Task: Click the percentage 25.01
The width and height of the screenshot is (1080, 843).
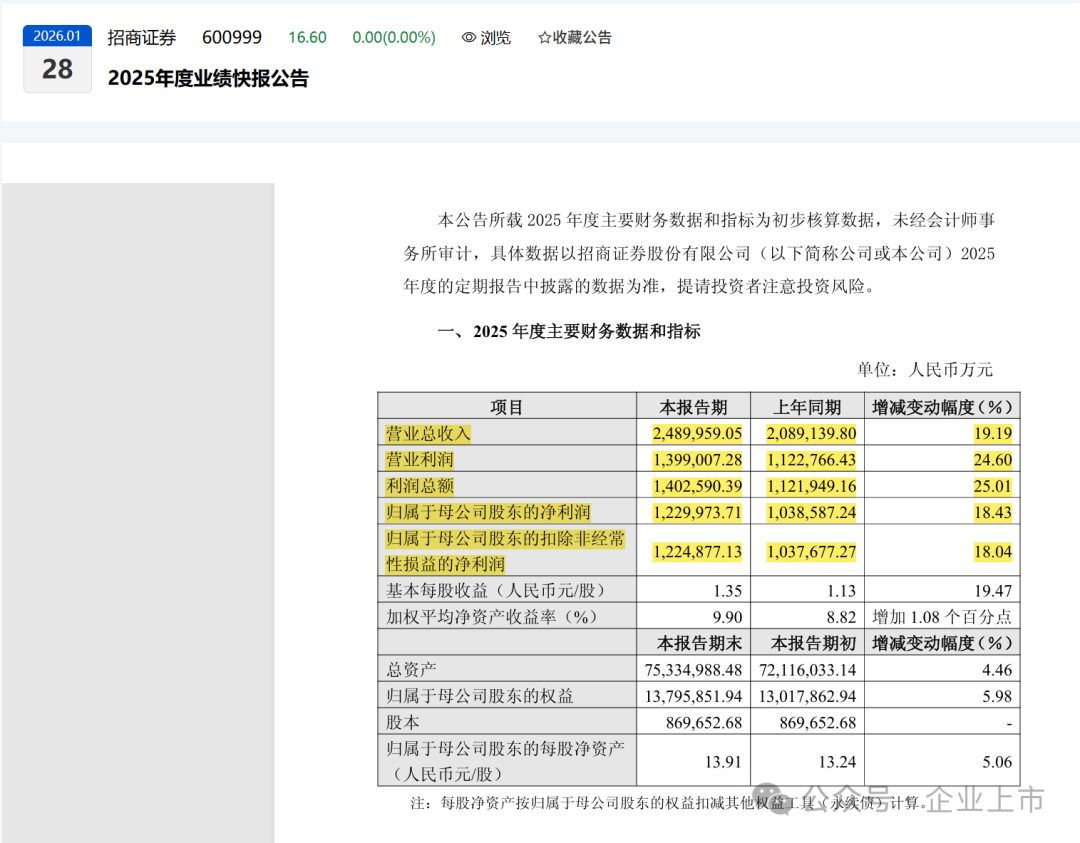Action: [993, 486]
